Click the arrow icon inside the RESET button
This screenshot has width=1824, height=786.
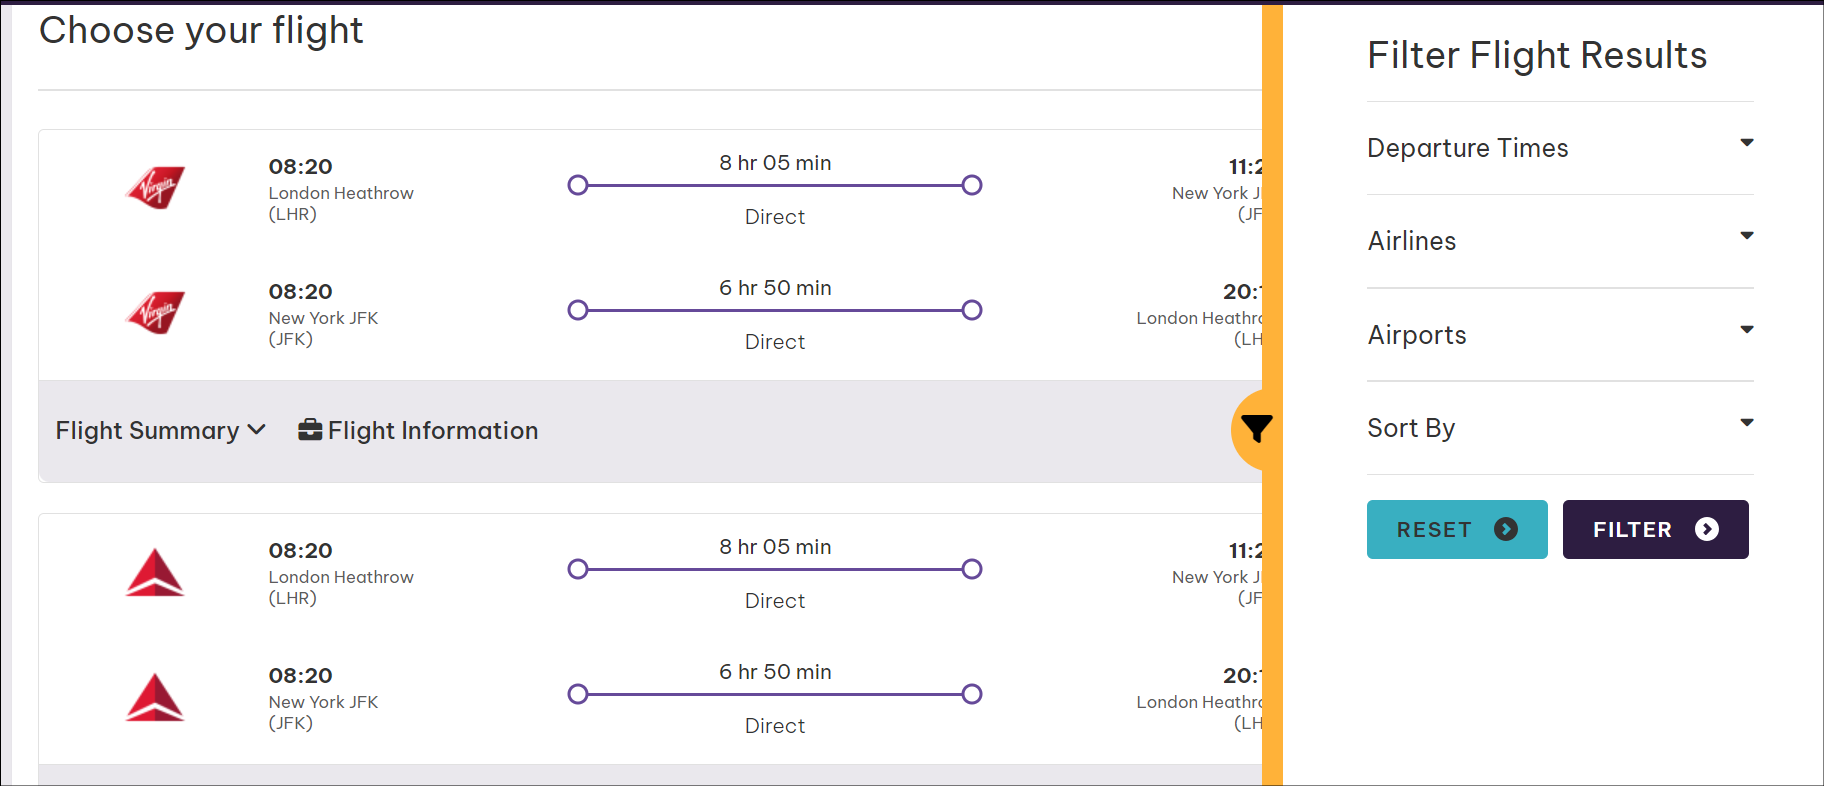coord(1505,529)
